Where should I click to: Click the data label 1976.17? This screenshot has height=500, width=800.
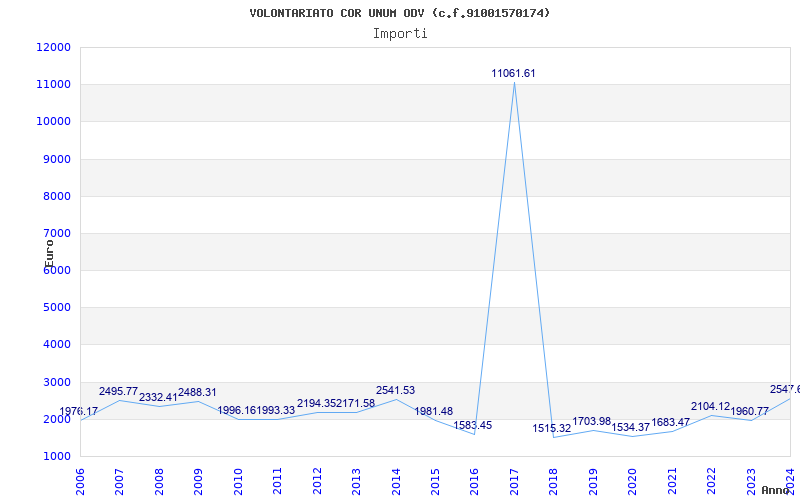click(x=79, y=411)
